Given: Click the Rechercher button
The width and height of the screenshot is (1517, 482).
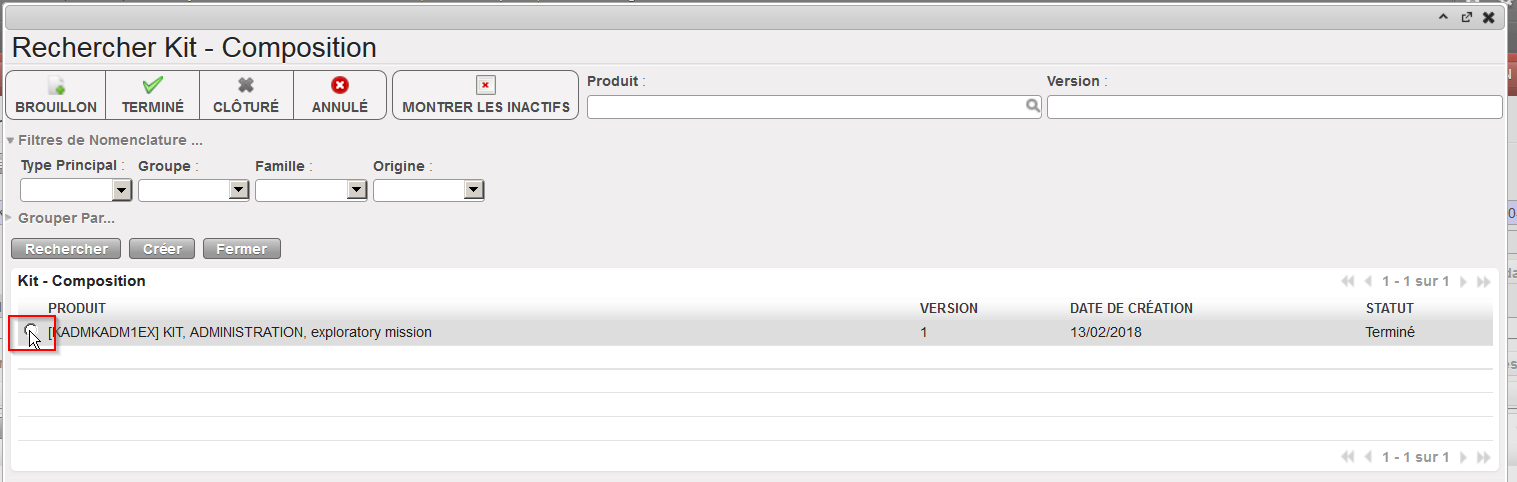Looking at the screenshot, I should [x=66, y=249].
